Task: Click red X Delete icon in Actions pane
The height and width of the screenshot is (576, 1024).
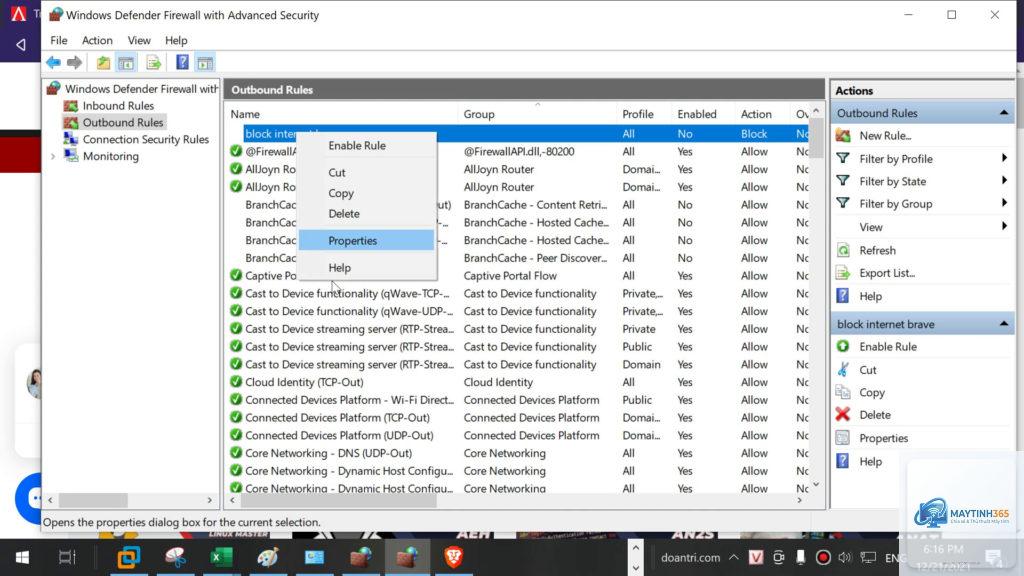Action: click(x=843, y=415)
